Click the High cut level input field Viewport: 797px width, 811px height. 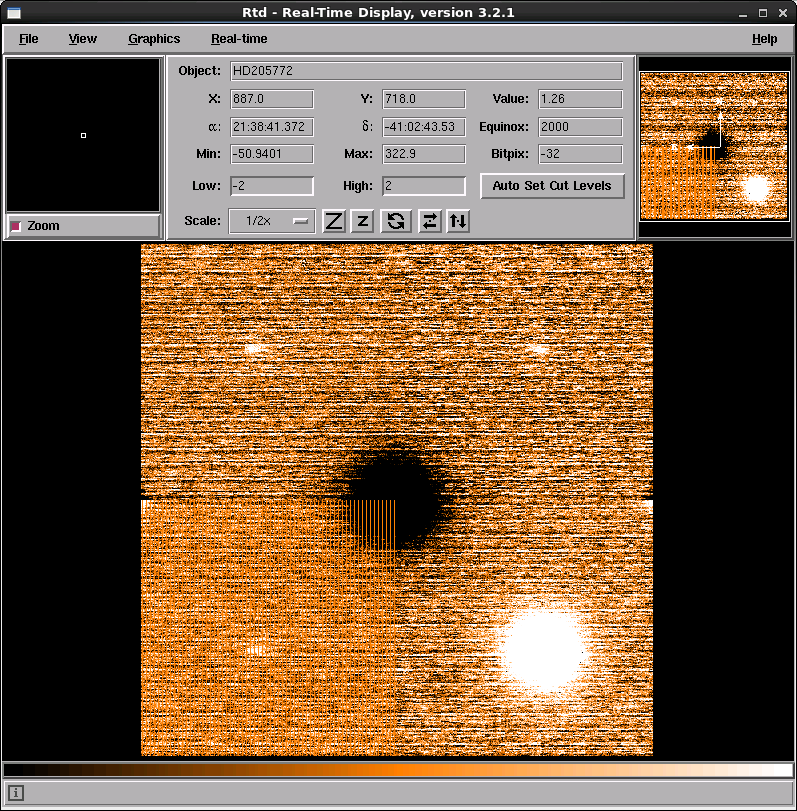423,186
